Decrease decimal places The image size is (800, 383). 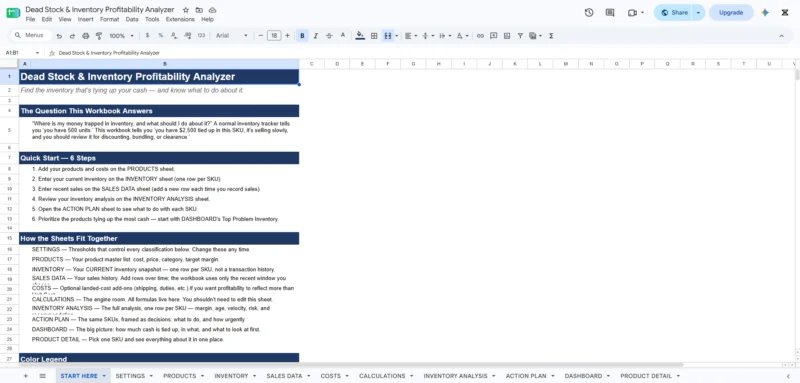[x=174, y=36]
